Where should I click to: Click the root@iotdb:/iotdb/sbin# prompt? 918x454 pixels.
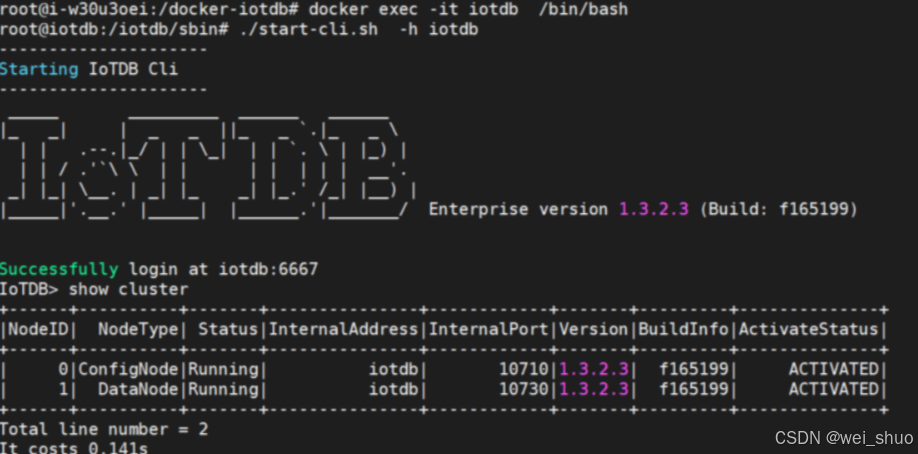tap(114, 29)
